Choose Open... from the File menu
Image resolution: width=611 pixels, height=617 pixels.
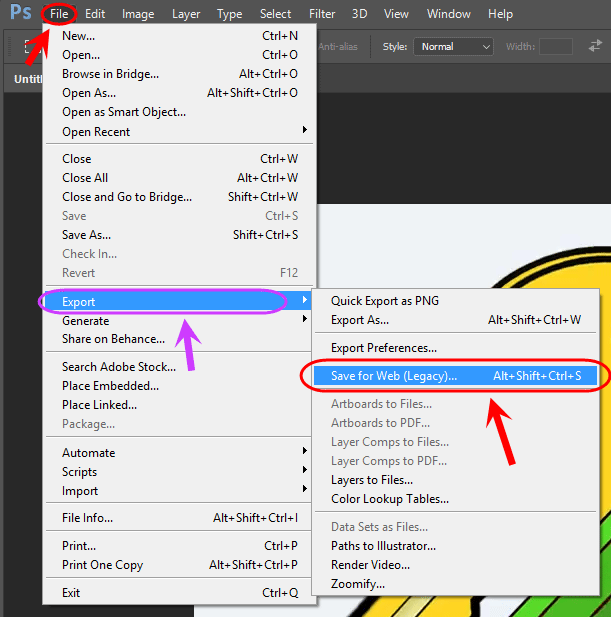click(x=180, y=55)
